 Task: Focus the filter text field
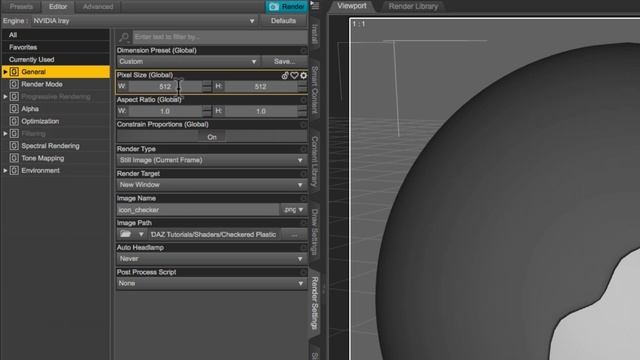(x=220, y=37)
